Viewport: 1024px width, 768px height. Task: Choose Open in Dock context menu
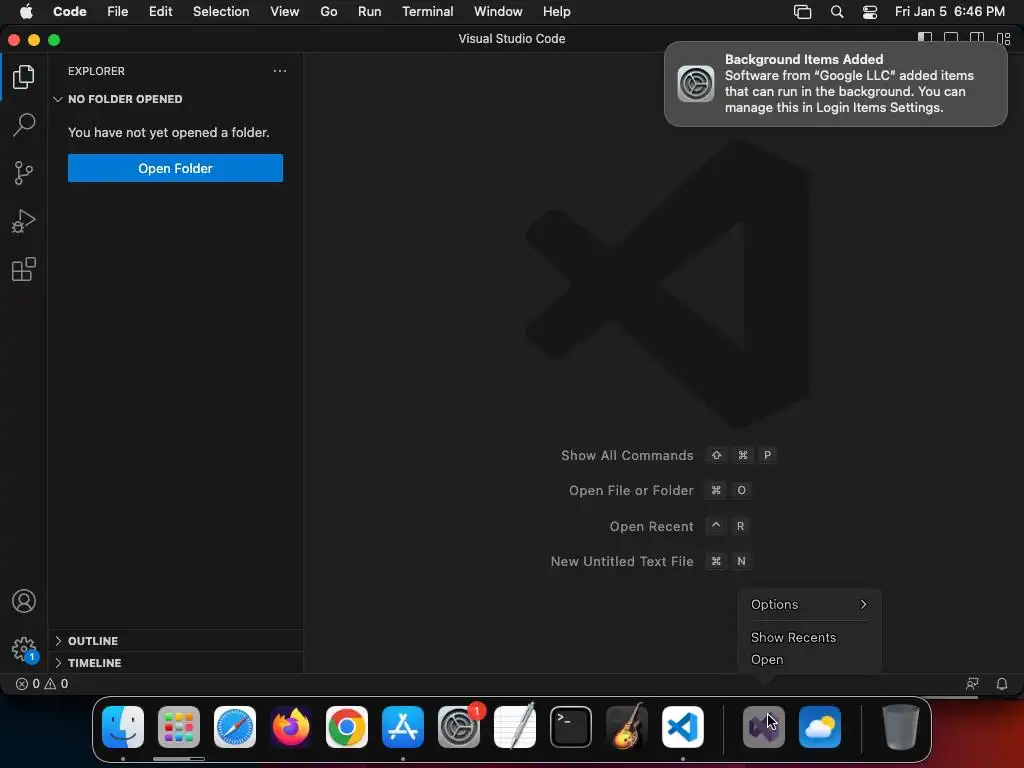point(809,659)
